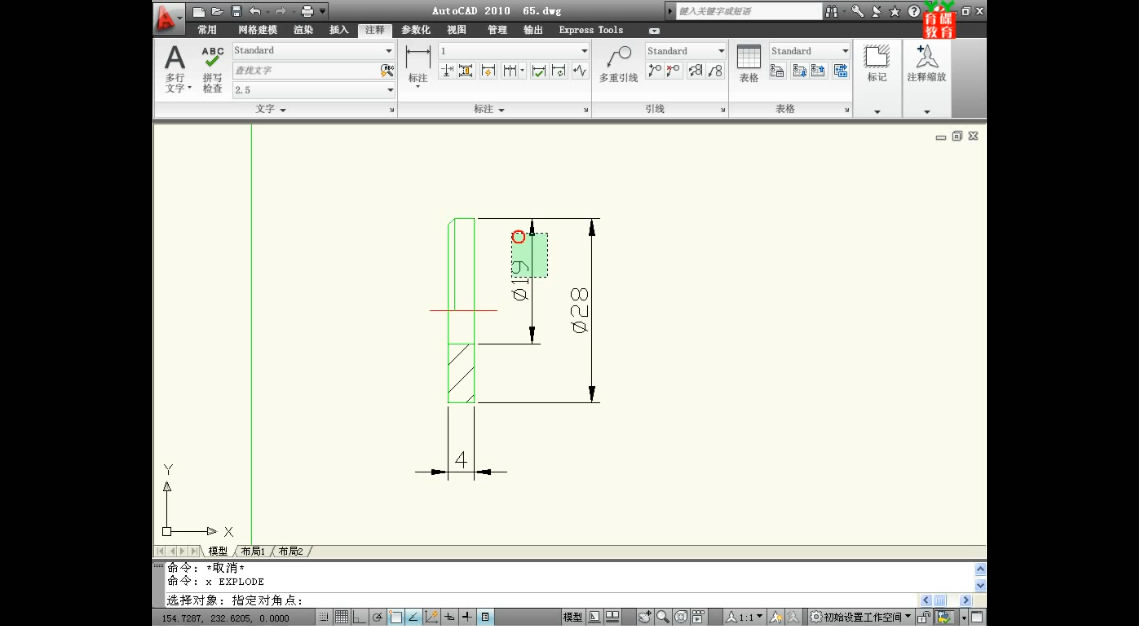Open the text style Standard dropdown
The height and width of the screenshot is (626, 1139).
click(x=313, y=51)
